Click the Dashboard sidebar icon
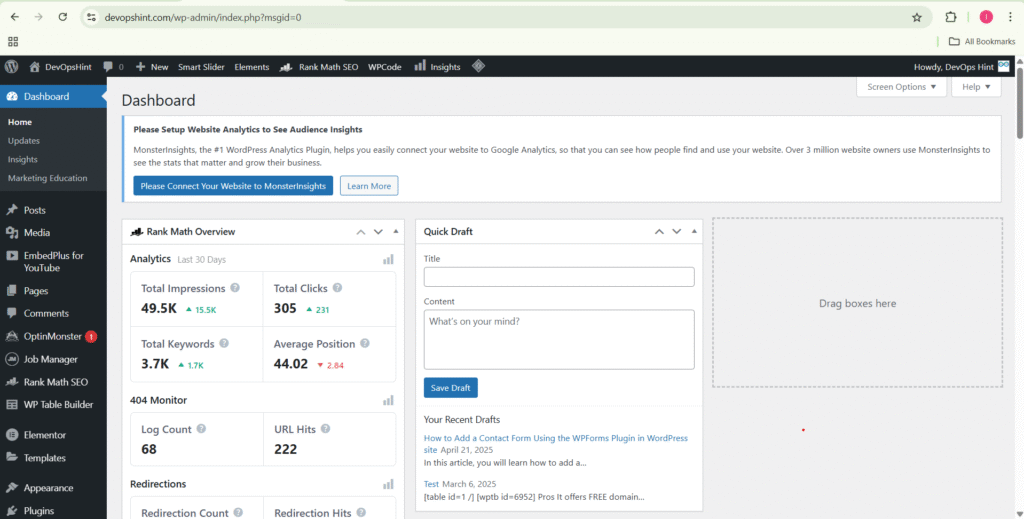1024x519 pixels. pos(12,97)
